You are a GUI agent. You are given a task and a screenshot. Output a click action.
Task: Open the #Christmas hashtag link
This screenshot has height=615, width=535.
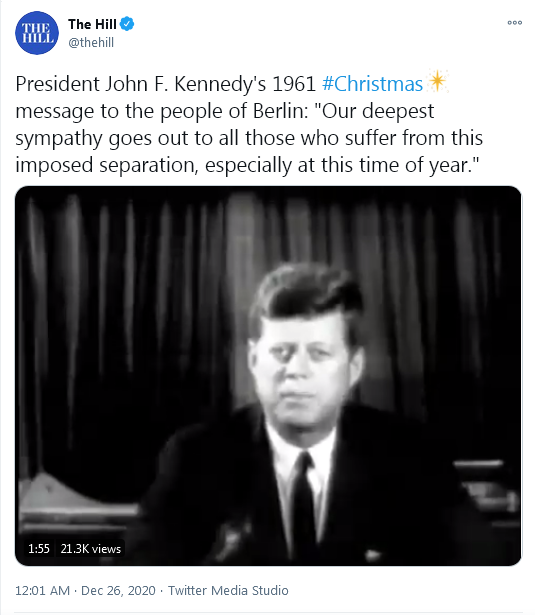372,84
